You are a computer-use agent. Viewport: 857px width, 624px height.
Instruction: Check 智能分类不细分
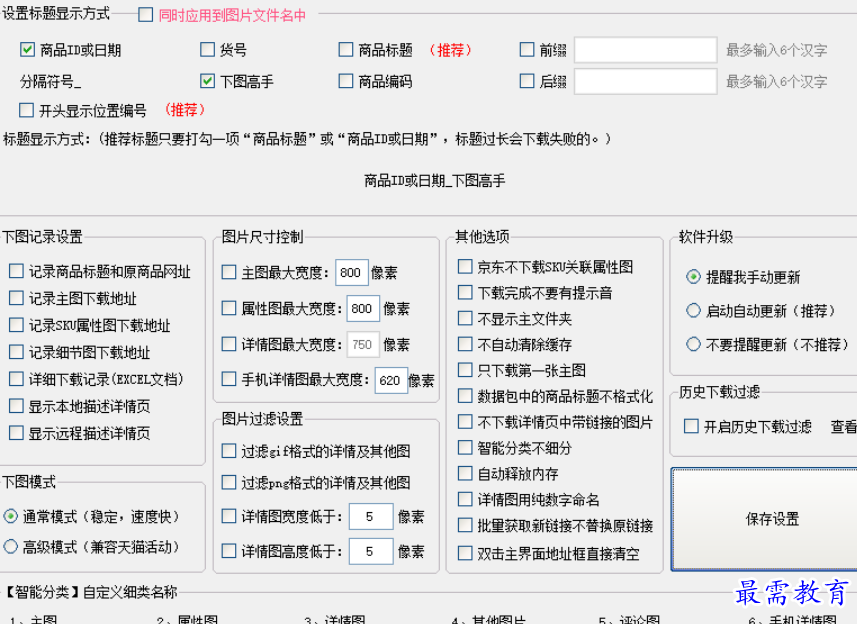[465, 448]
